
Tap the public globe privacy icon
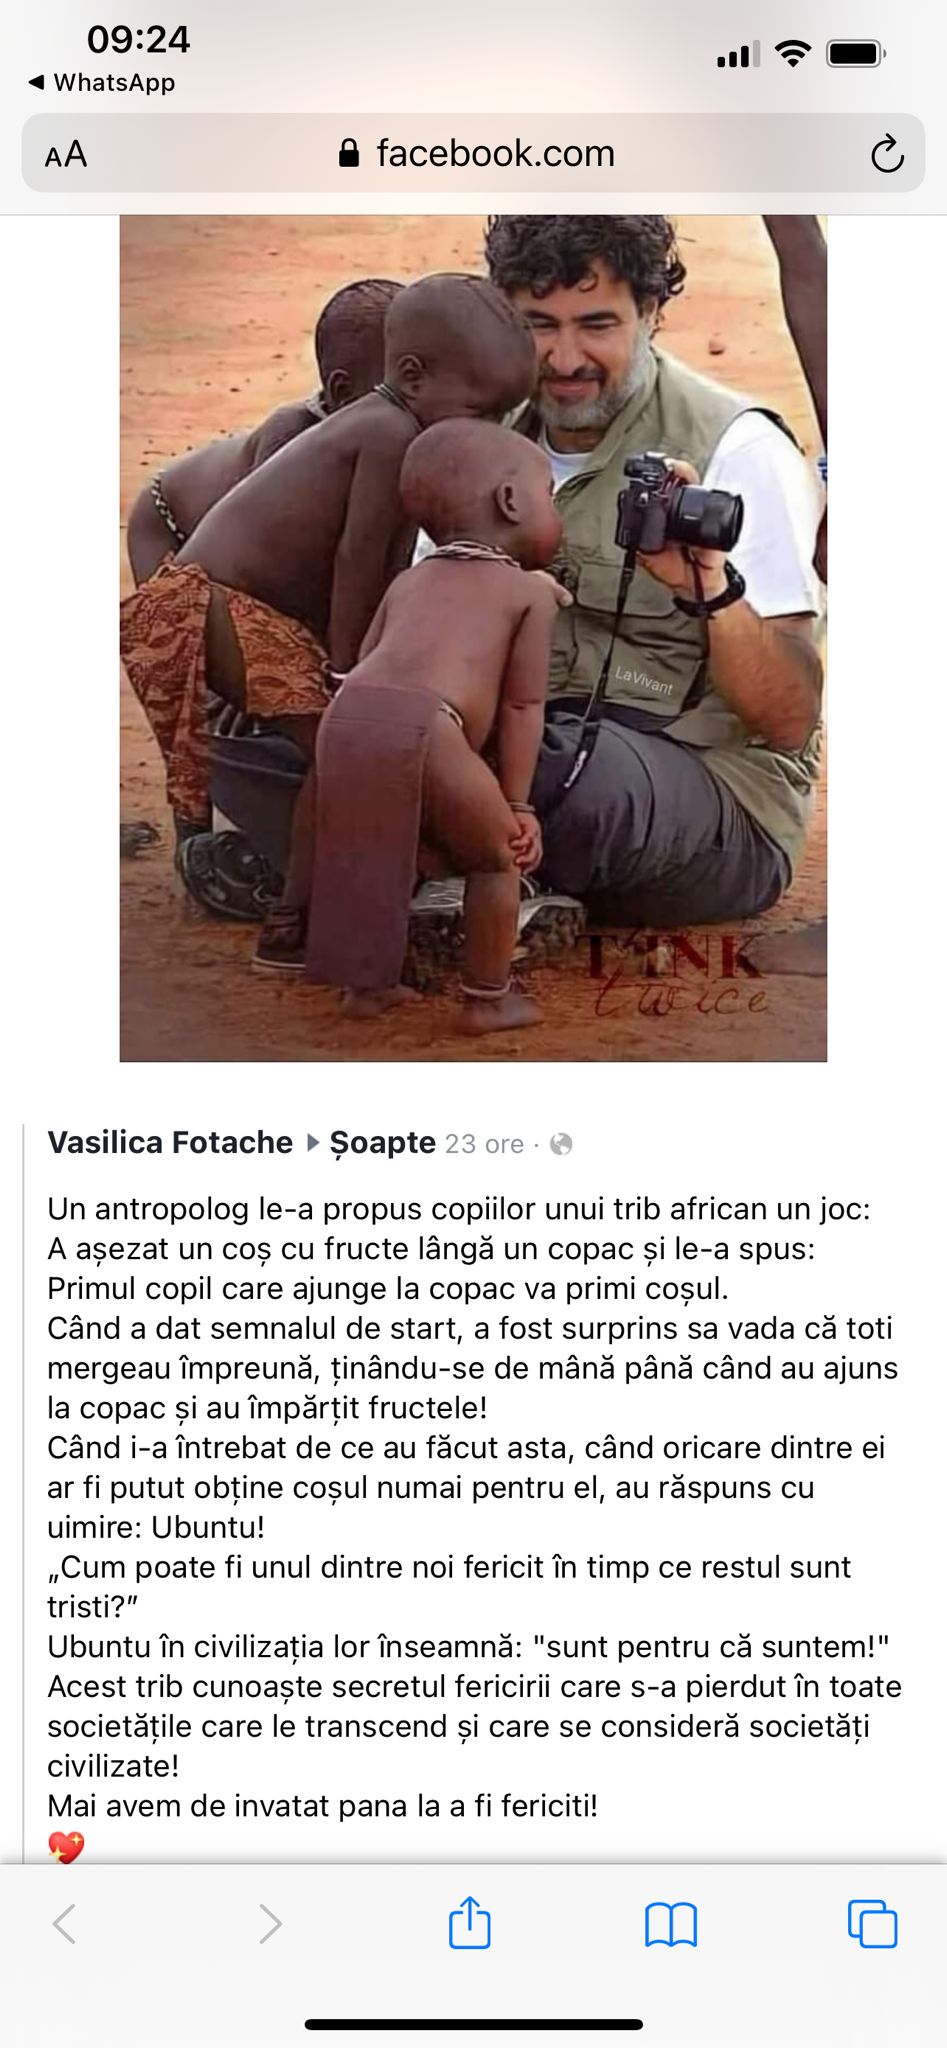click(x=562, y=1144)
